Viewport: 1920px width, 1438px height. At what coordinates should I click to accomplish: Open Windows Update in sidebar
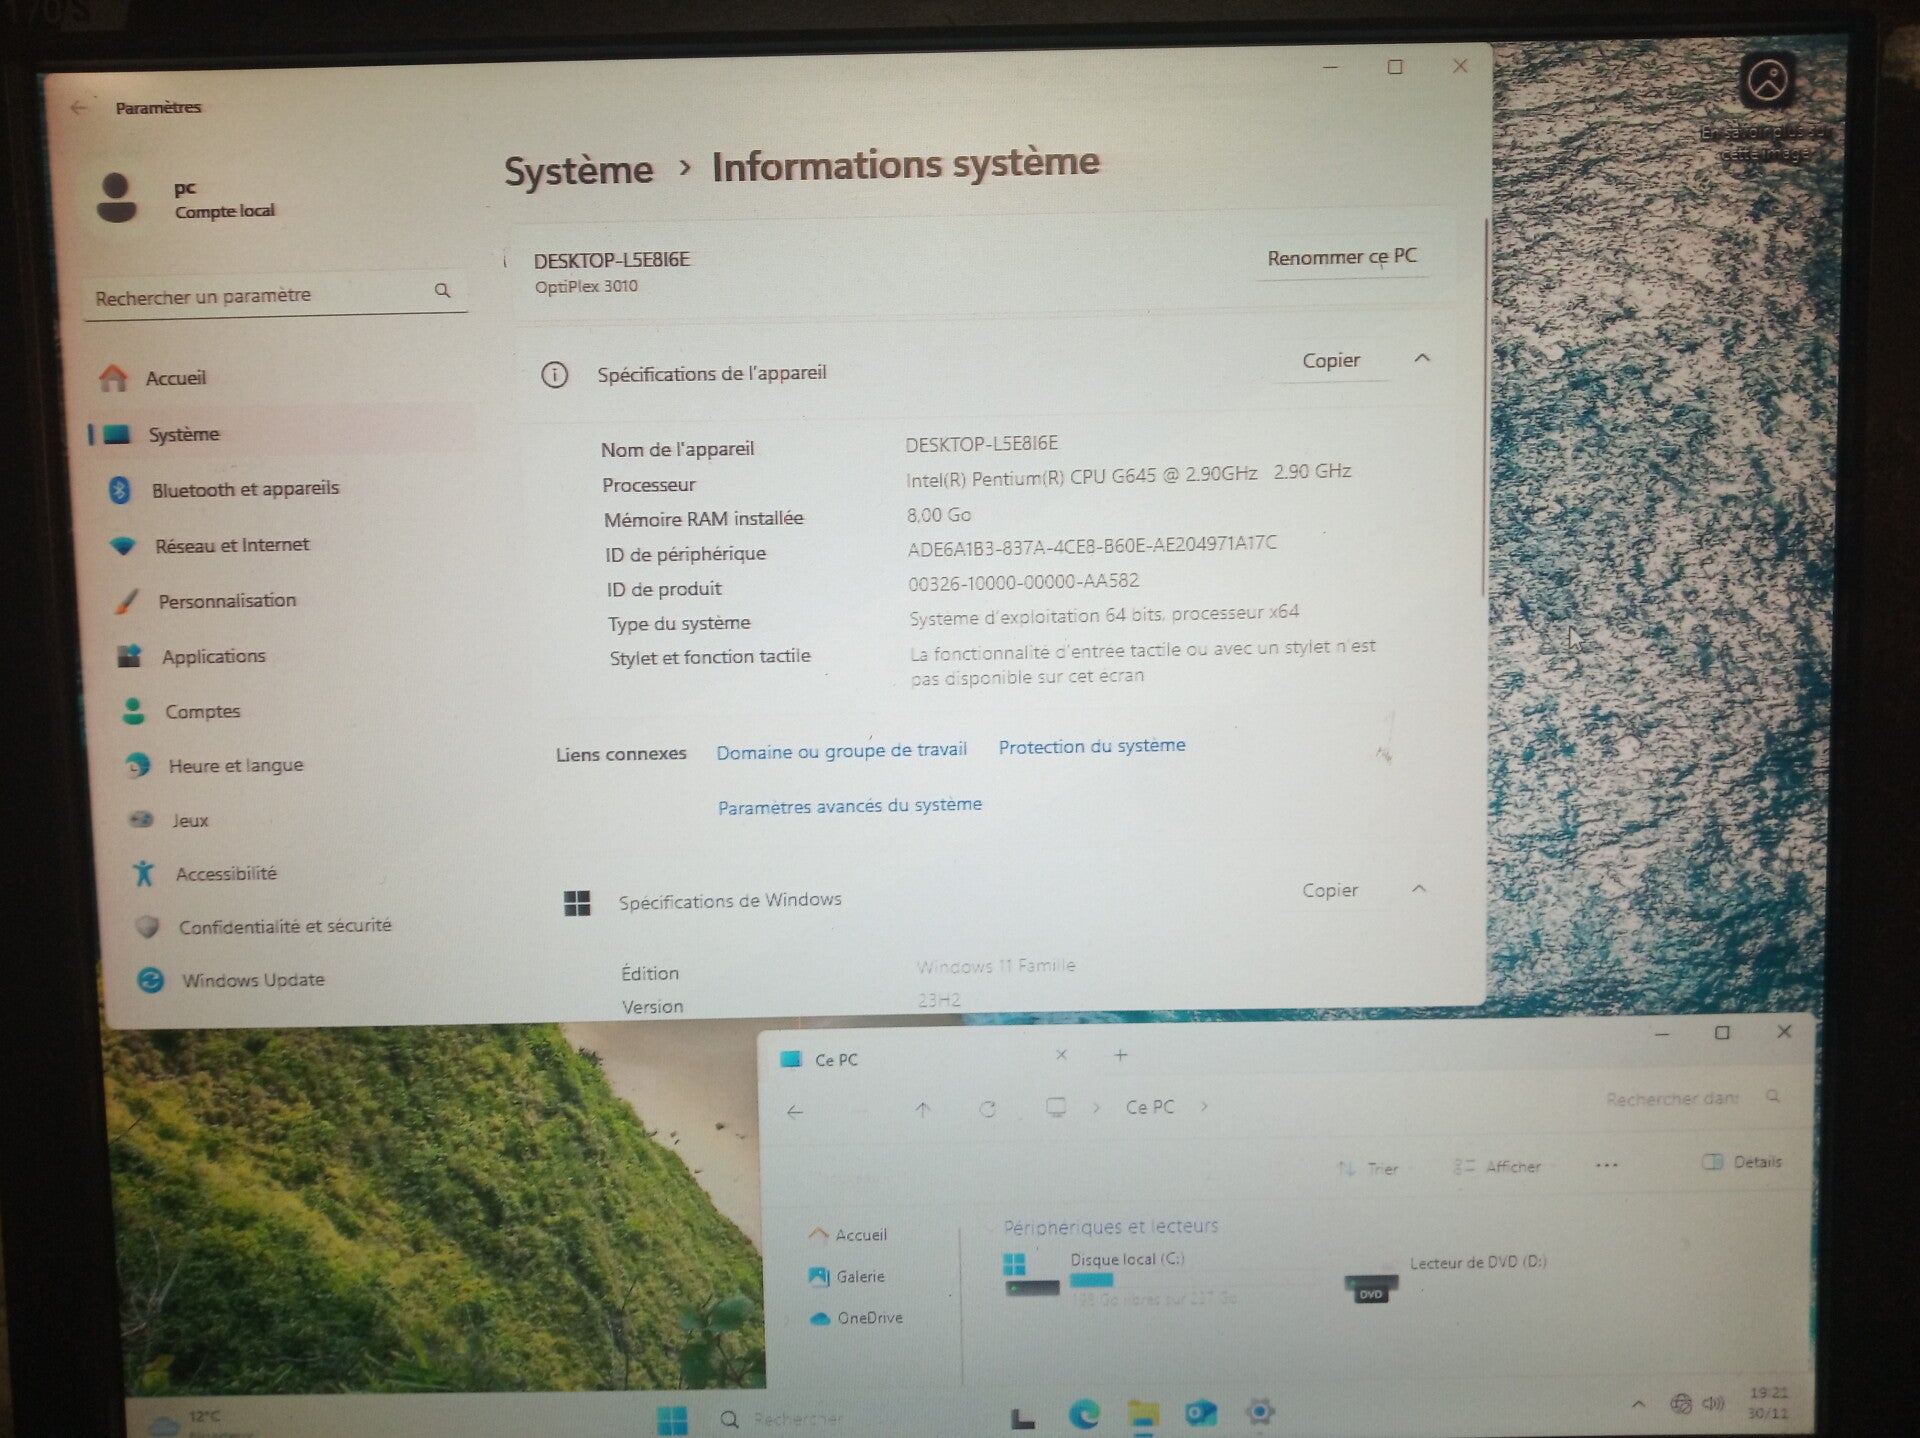click(252, 980)
